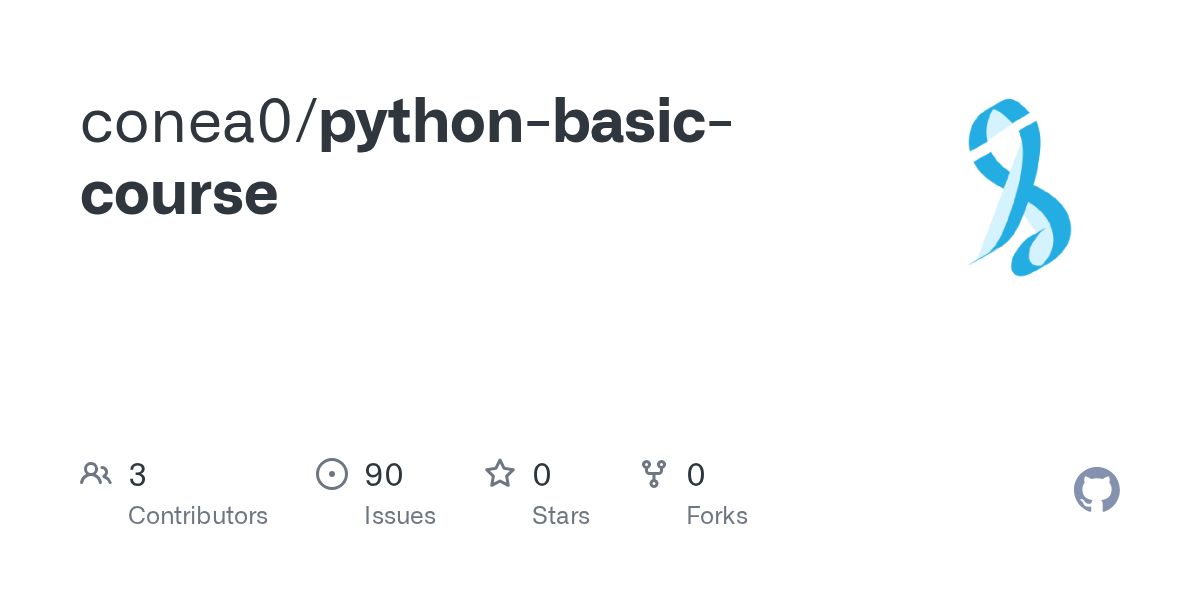Click the word course in title

[179, 195]
